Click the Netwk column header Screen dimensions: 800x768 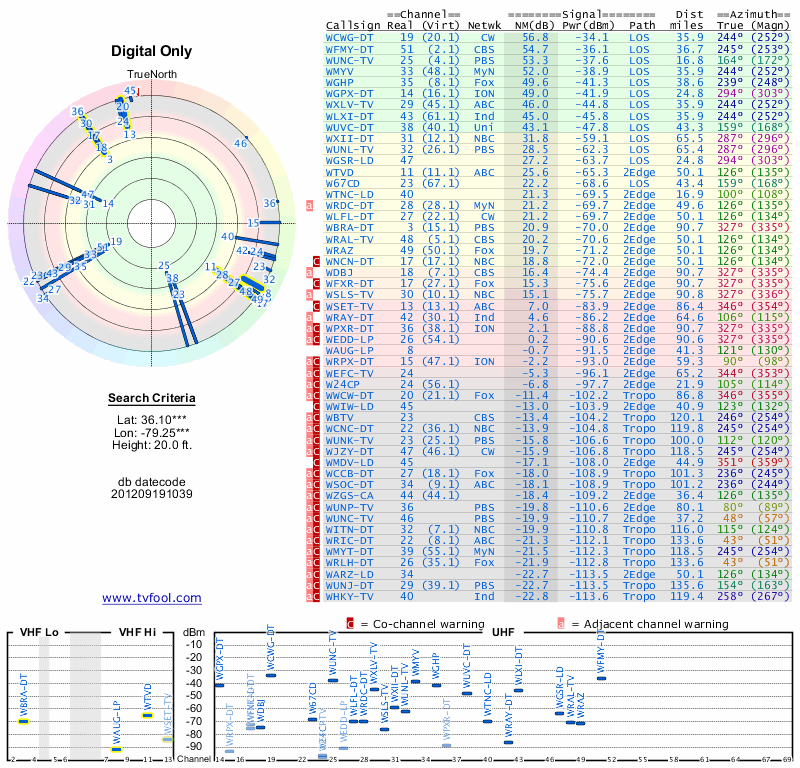(x=485, y=26)
